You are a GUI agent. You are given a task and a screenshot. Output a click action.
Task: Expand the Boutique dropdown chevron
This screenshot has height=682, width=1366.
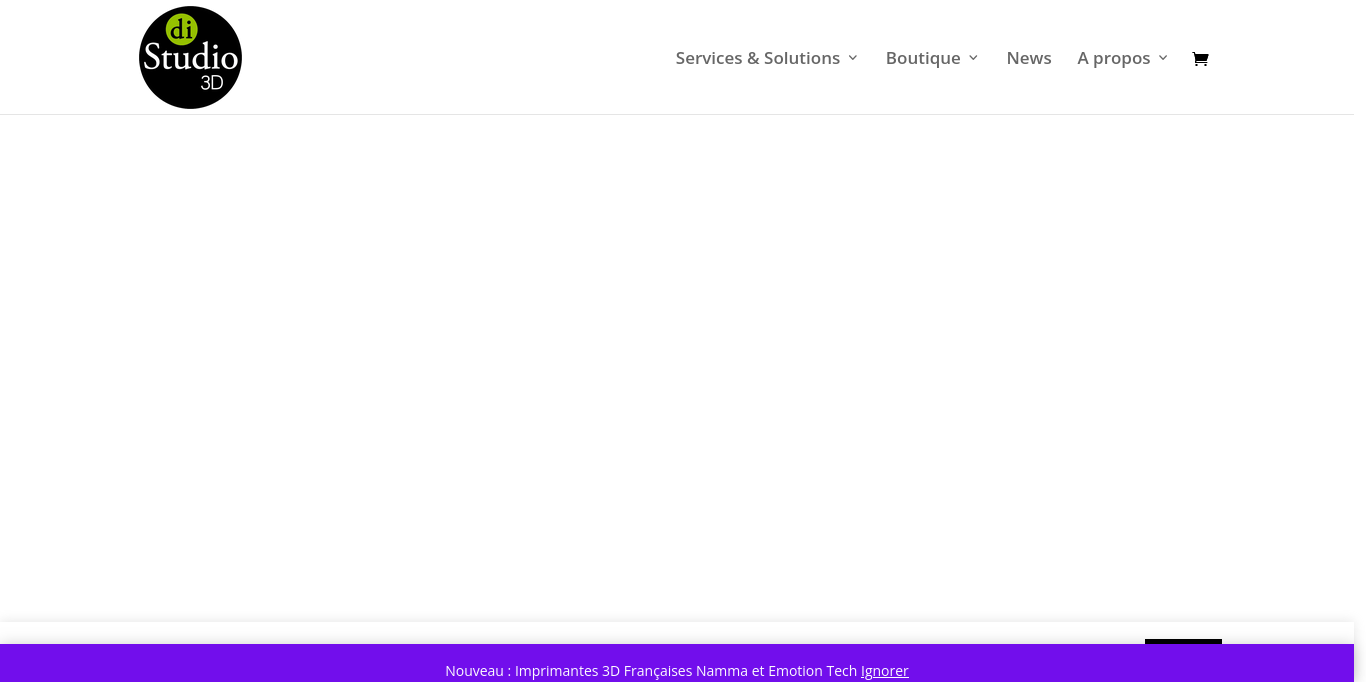pyautogui.click(x=973, y=58)
